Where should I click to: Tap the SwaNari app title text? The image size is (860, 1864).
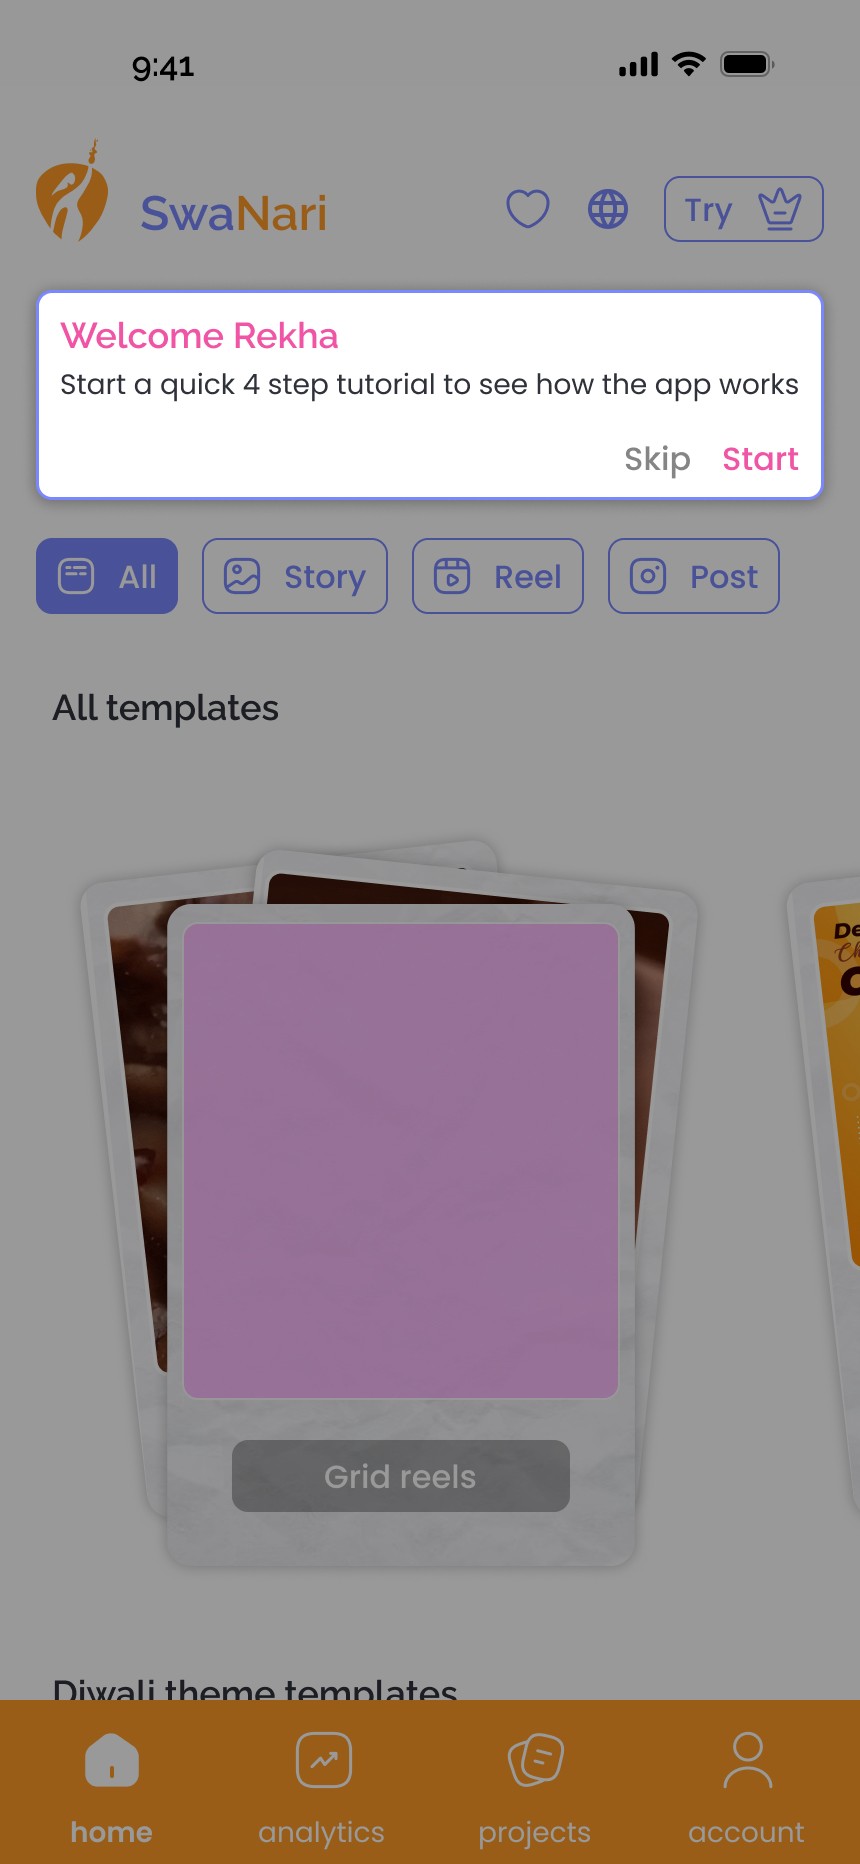pos(233,213)
